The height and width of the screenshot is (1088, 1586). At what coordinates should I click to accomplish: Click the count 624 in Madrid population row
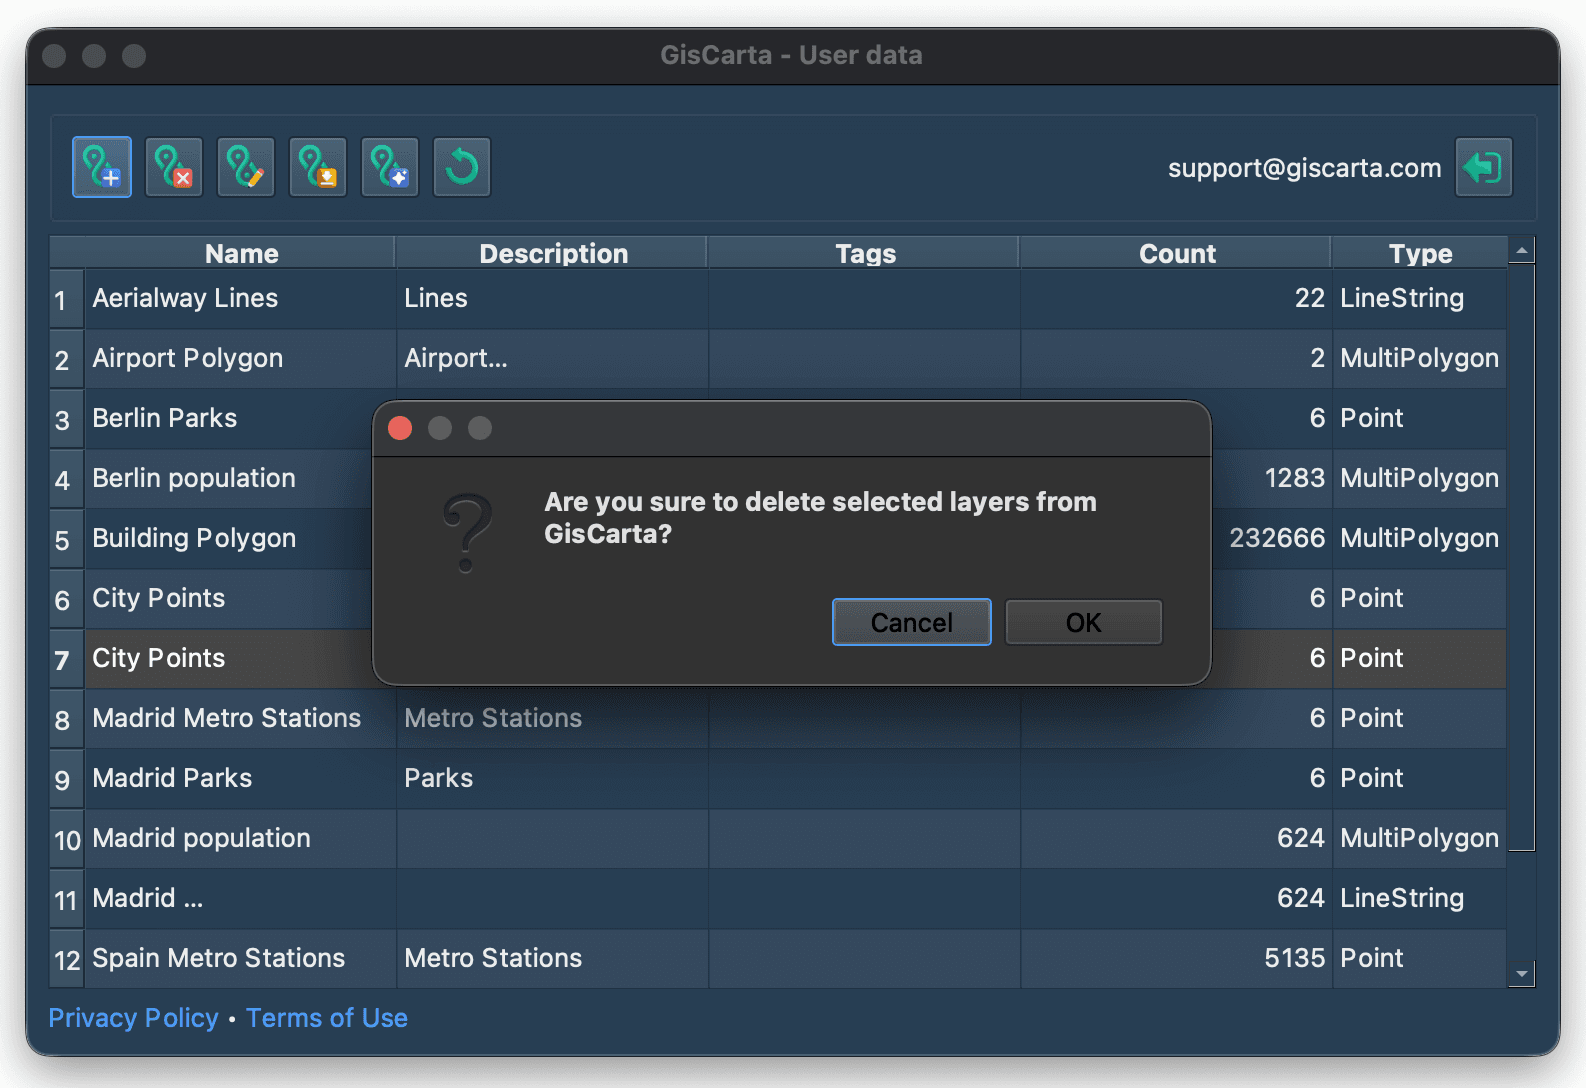click(x=1300, y=838)
